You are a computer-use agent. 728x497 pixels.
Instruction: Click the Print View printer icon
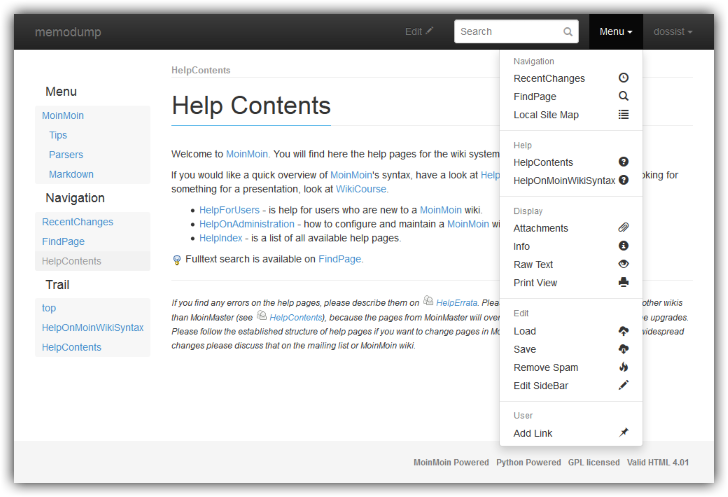623,282
